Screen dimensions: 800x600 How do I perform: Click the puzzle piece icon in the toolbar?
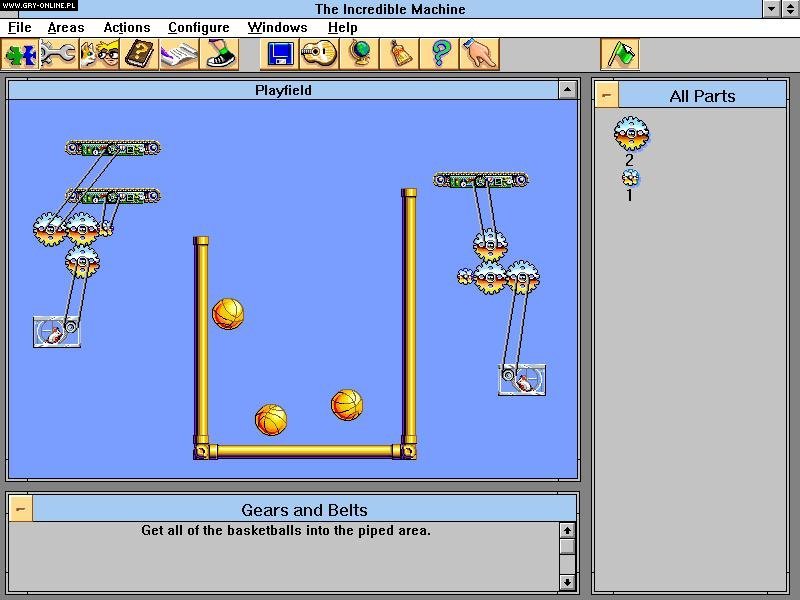(x=20, y=55)
